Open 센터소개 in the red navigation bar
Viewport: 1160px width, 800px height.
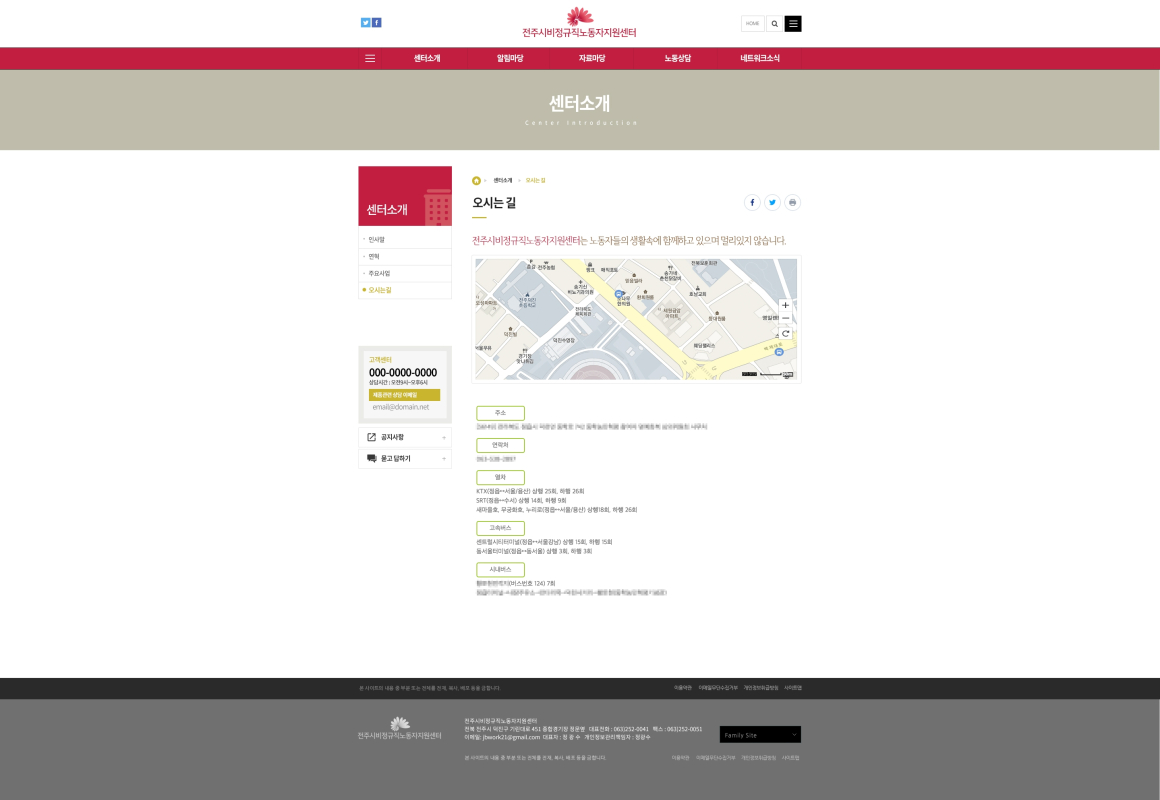point(427,58)
